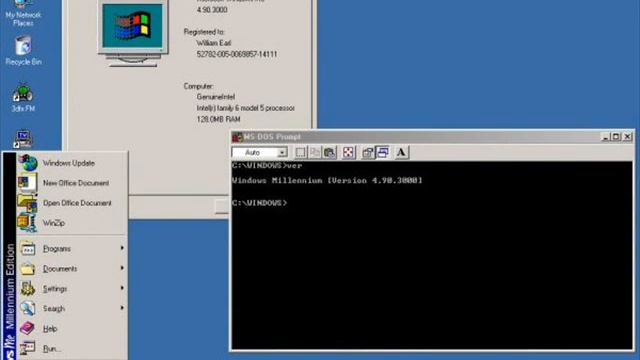Click the Font 'A' button in MS-DOS Prompt
Viewport: 640px width, 360px height.
(401, 152)
